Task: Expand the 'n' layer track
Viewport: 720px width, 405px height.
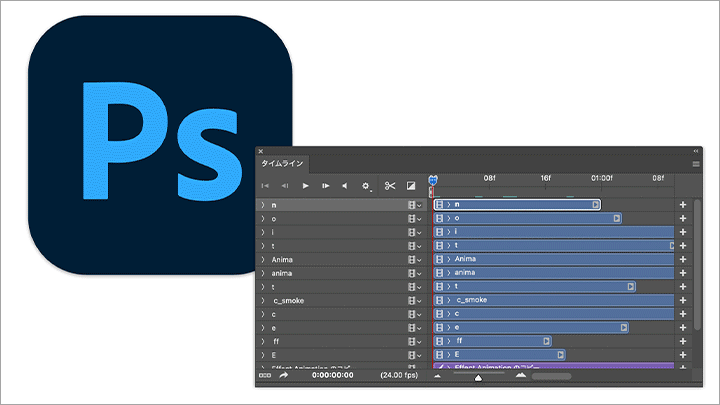Action: coord(263,205)
